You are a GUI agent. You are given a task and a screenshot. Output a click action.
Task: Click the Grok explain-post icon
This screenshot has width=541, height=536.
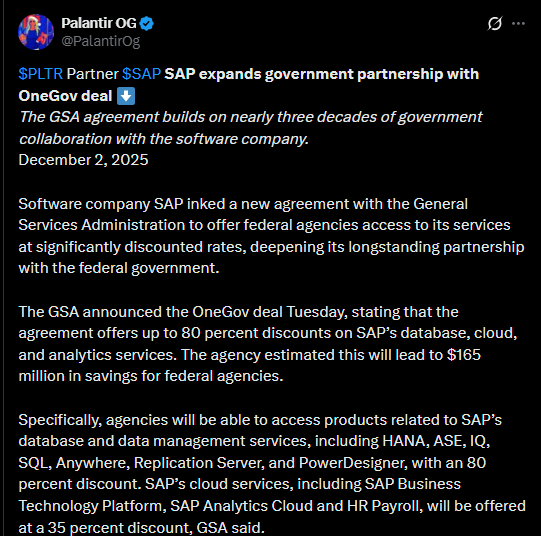pos(494,23)
